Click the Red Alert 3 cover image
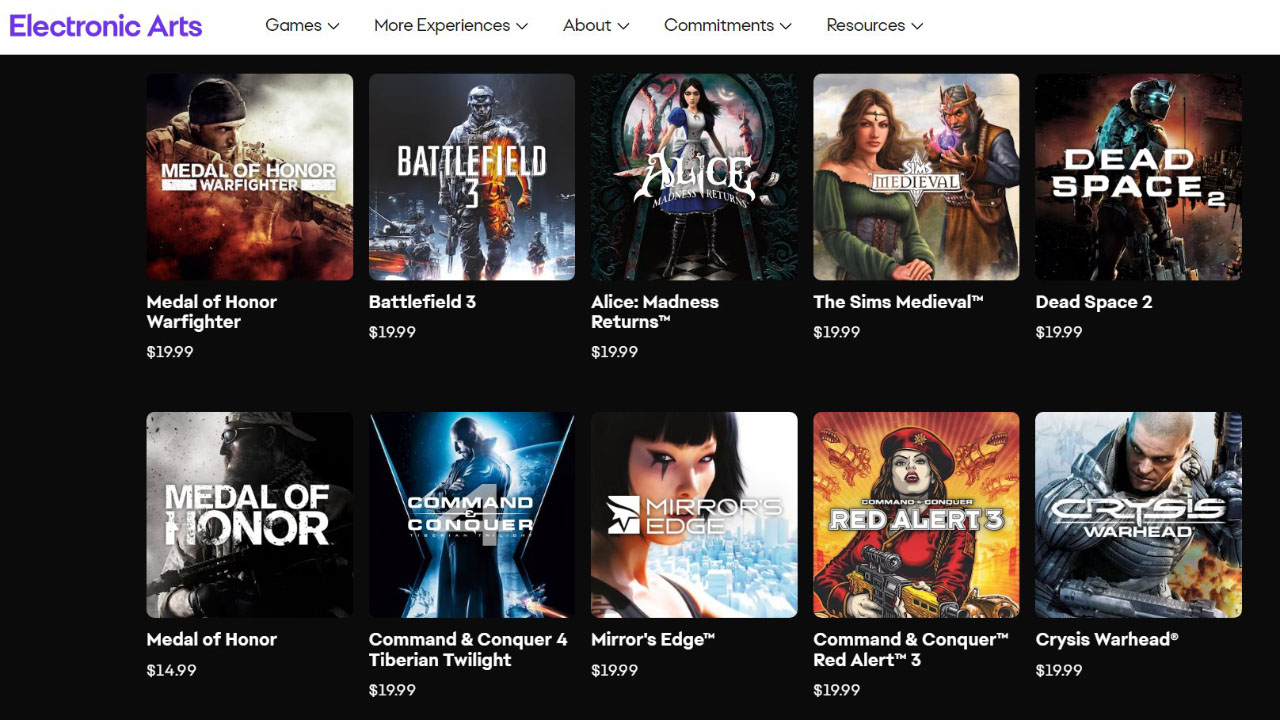The image size is (1280, 720). point(916,515)
